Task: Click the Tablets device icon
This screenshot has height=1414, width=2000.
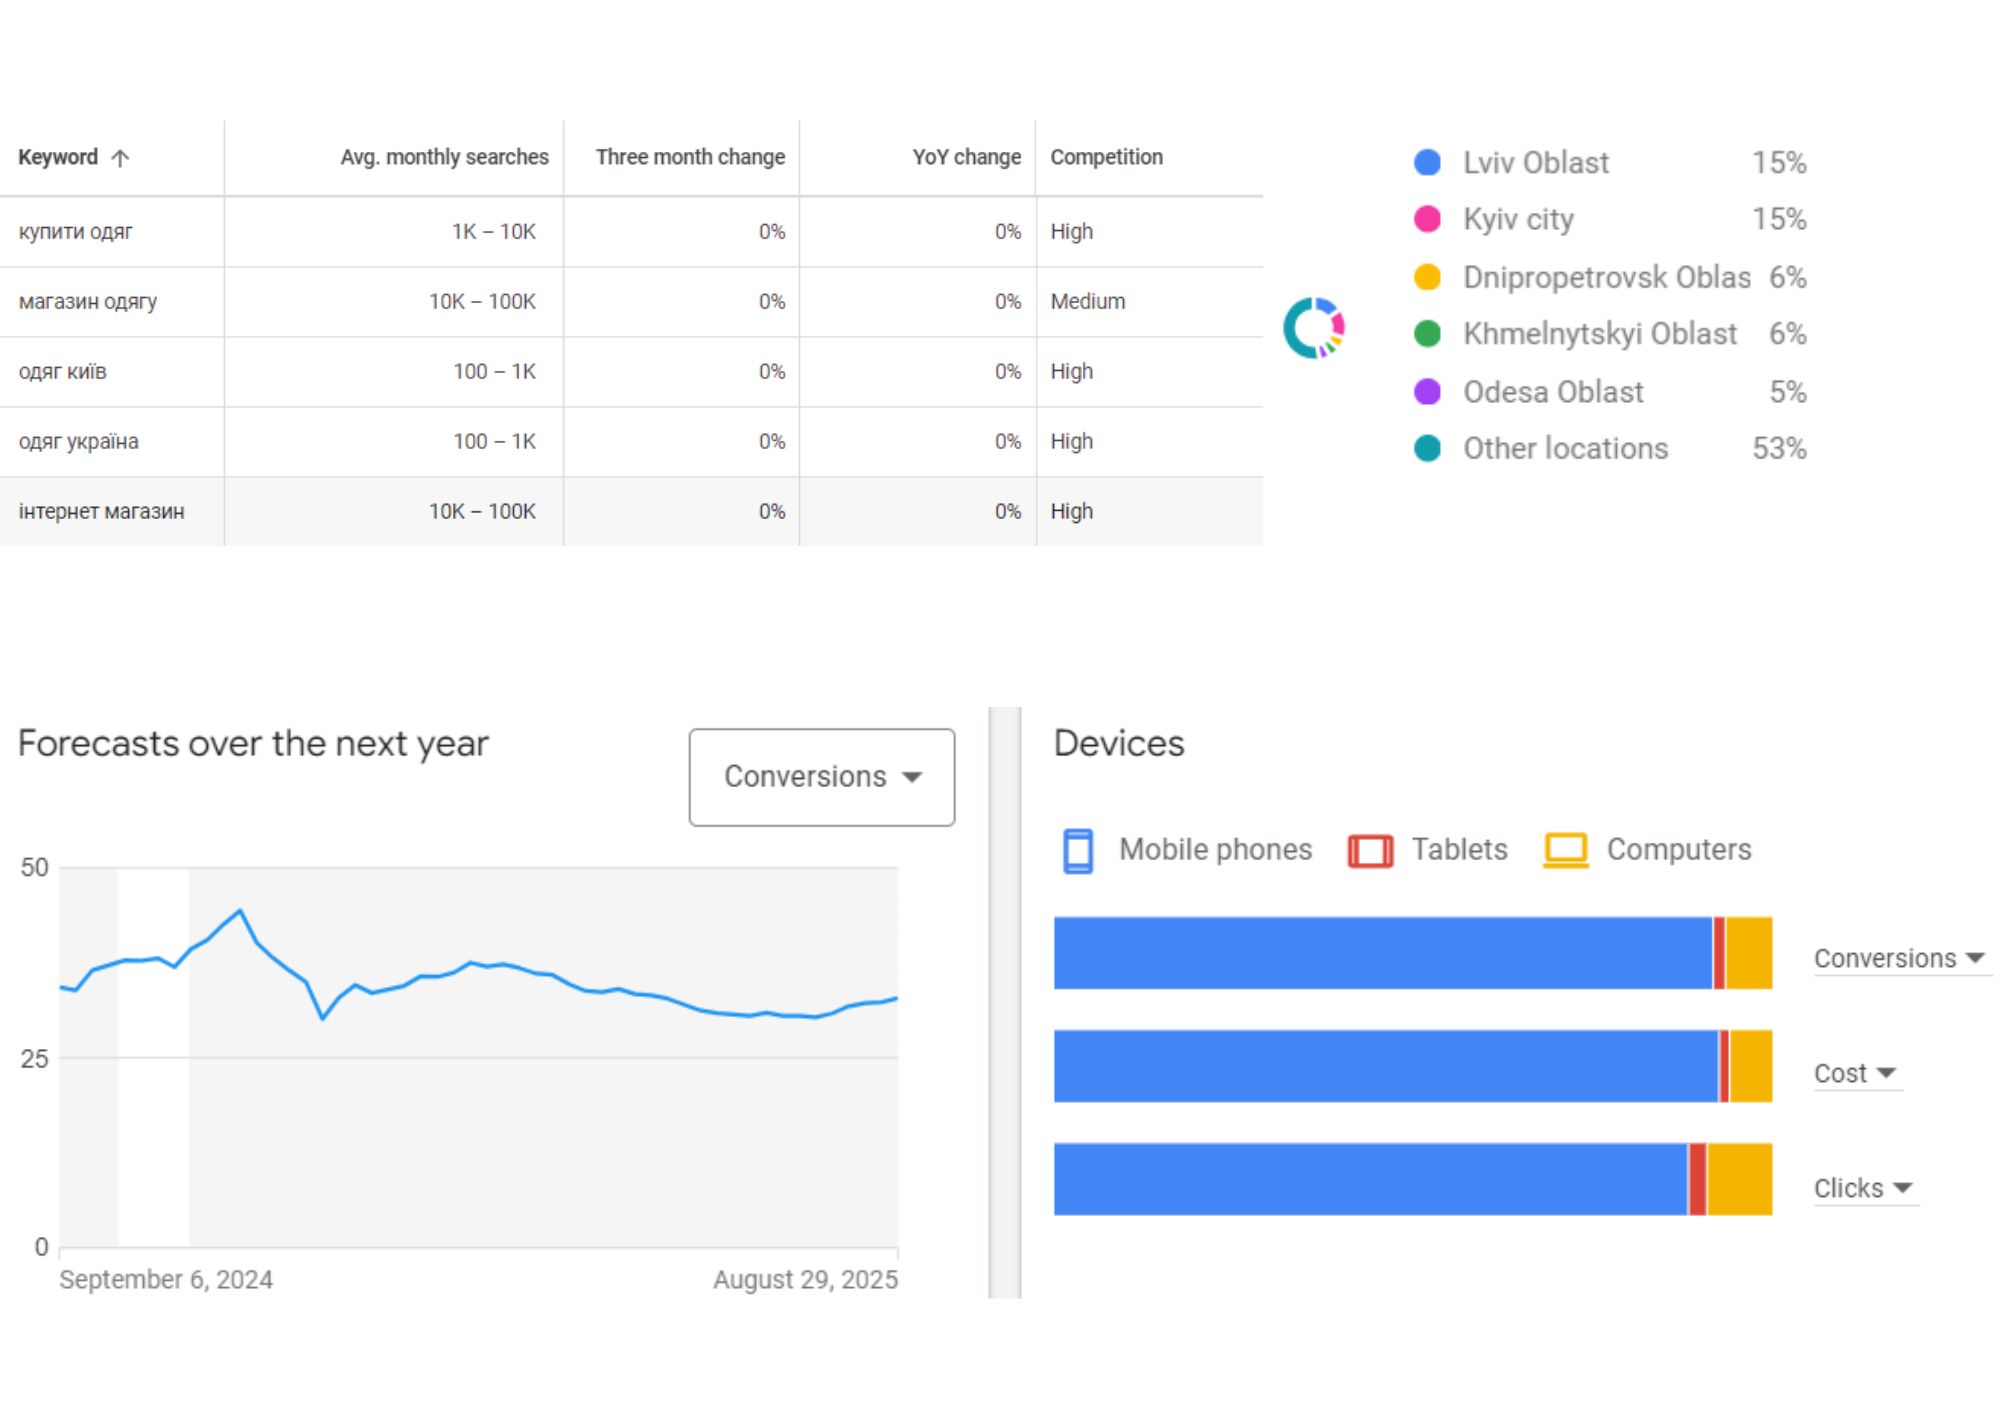Action: pos(1370,851)
